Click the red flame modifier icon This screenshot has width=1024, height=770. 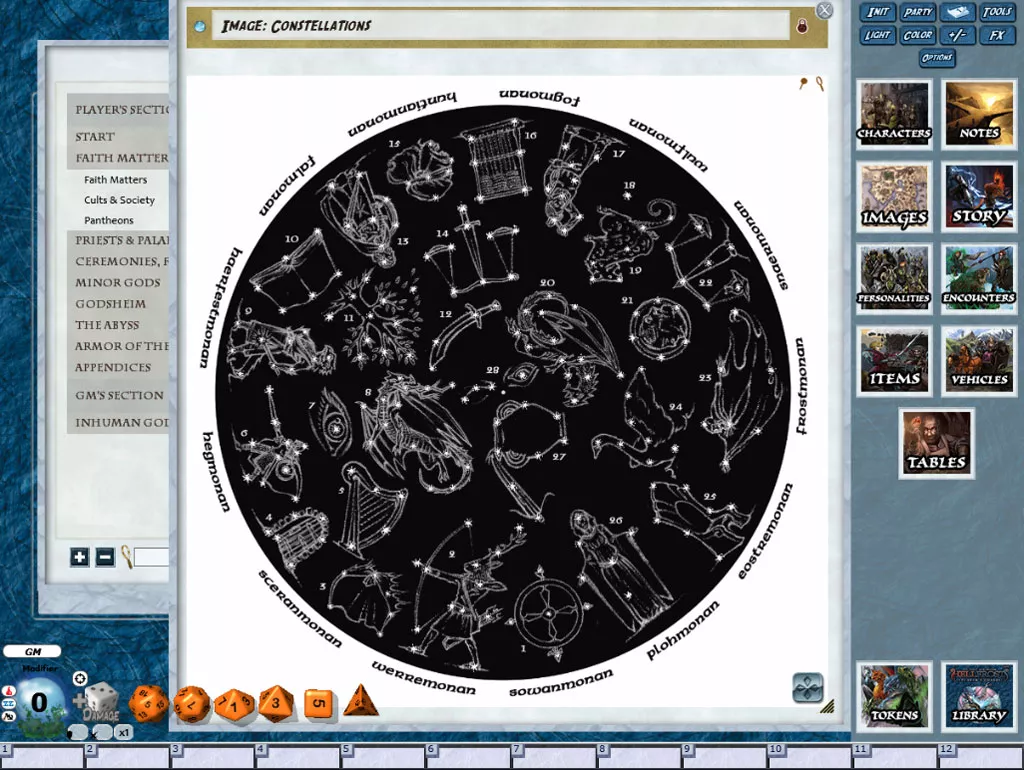coord(8,691)
